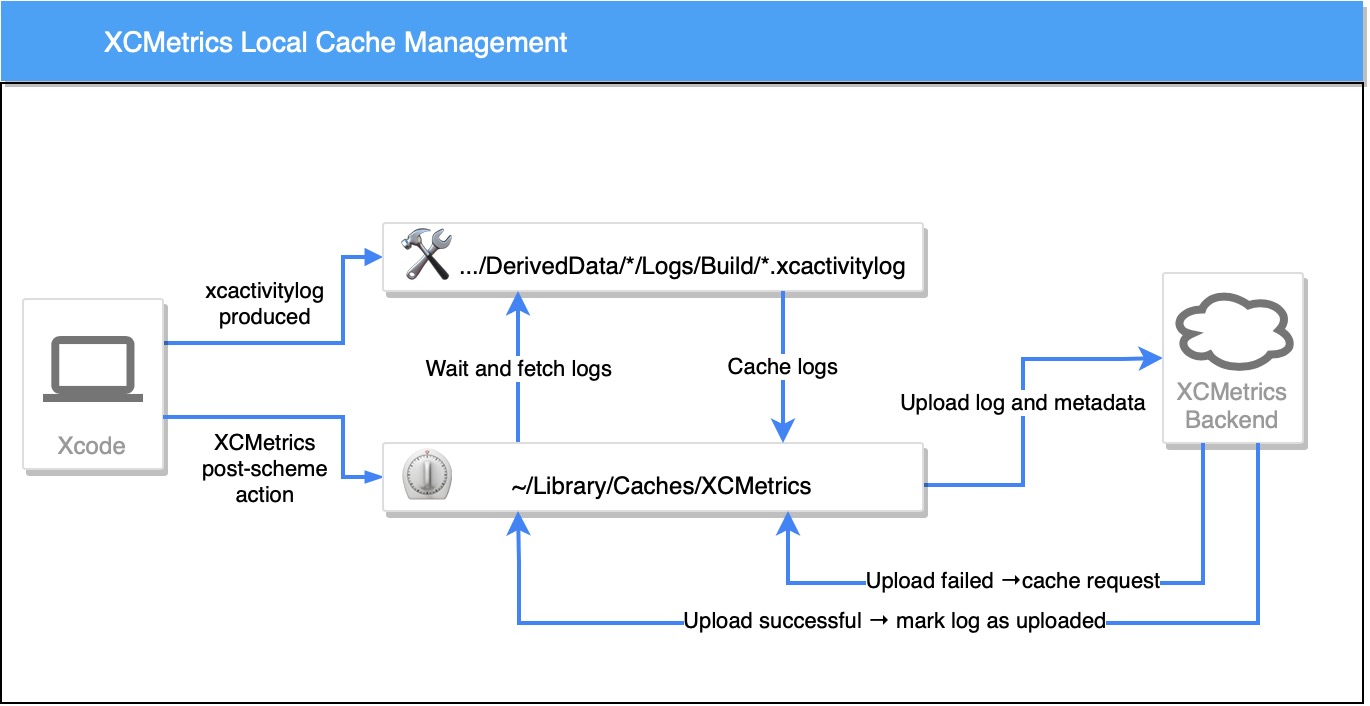Select the 'xcactivitylog produced' label
This screenshot has height=706, width=1370.
(x=264, y=303)
